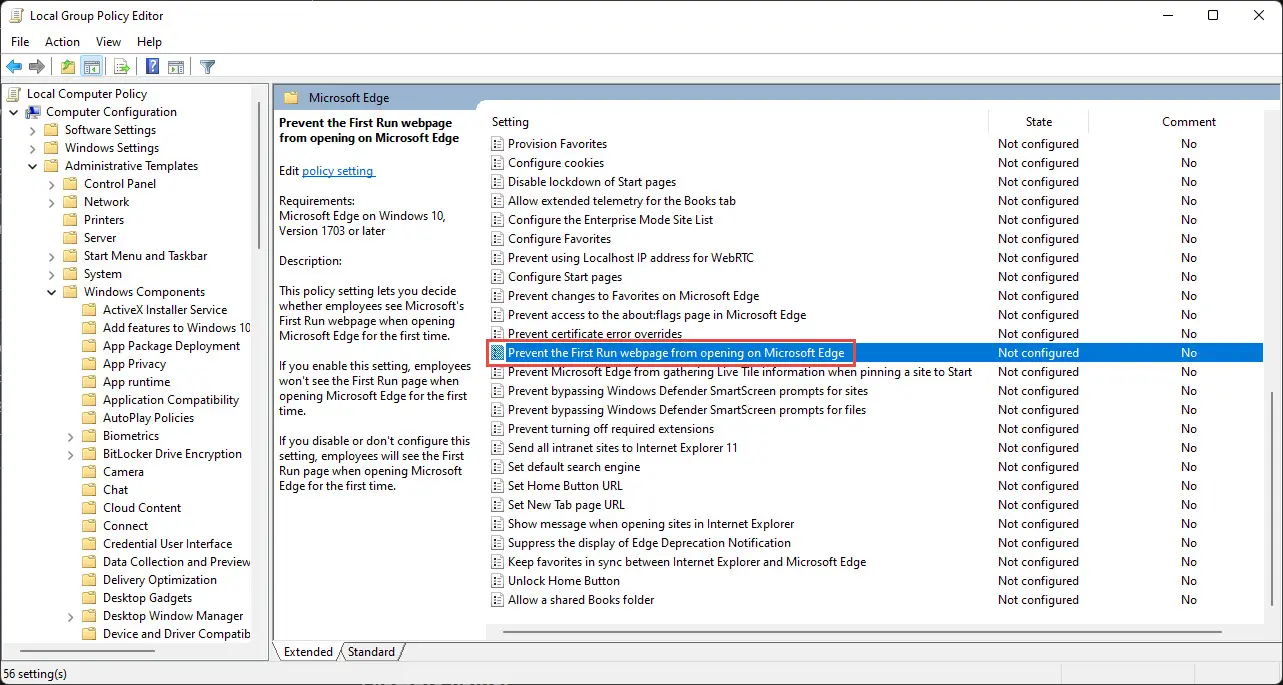Click the policy icon beside Set default search engine
Screen dimensions: 1283x685
[497, 467]
